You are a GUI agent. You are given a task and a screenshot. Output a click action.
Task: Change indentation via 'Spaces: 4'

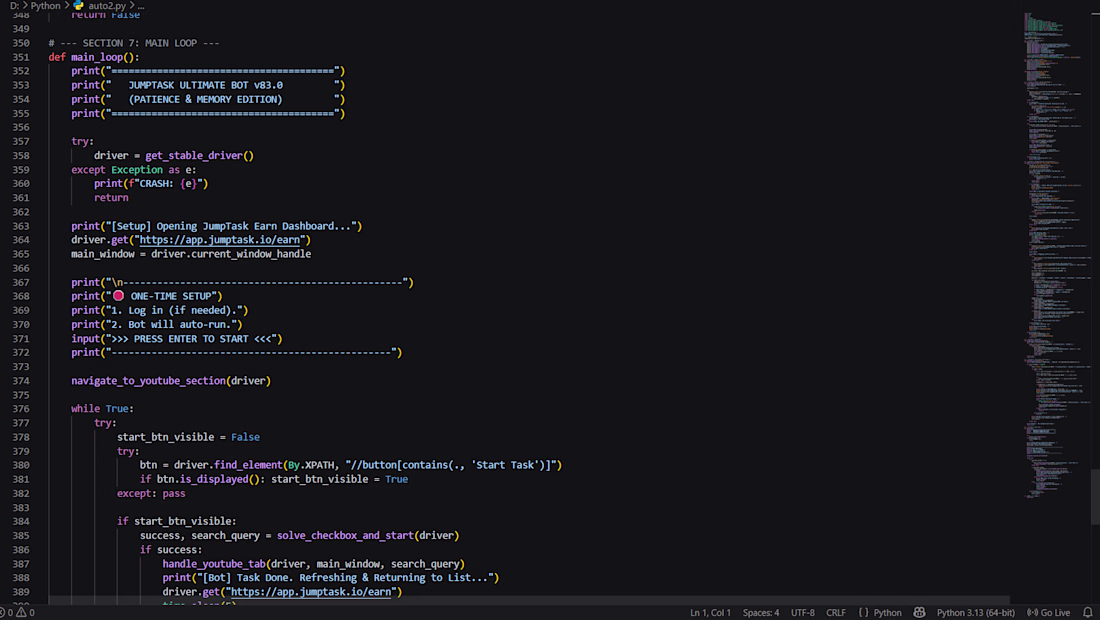(760, 612)
